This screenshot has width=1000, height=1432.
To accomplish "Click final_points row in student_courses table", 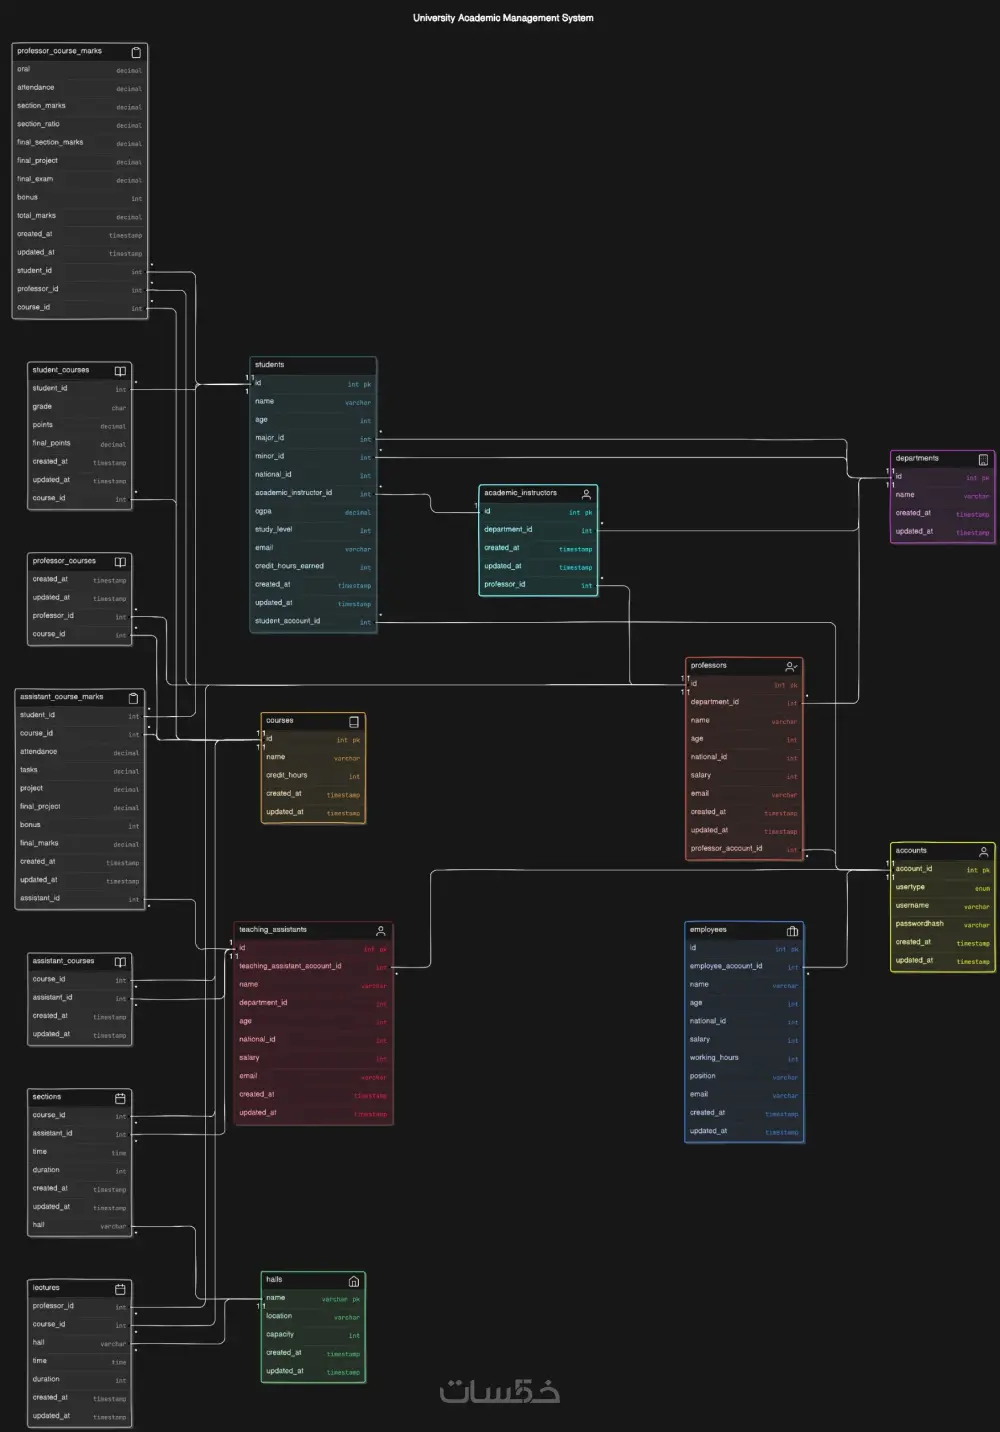I will [79, 444].
